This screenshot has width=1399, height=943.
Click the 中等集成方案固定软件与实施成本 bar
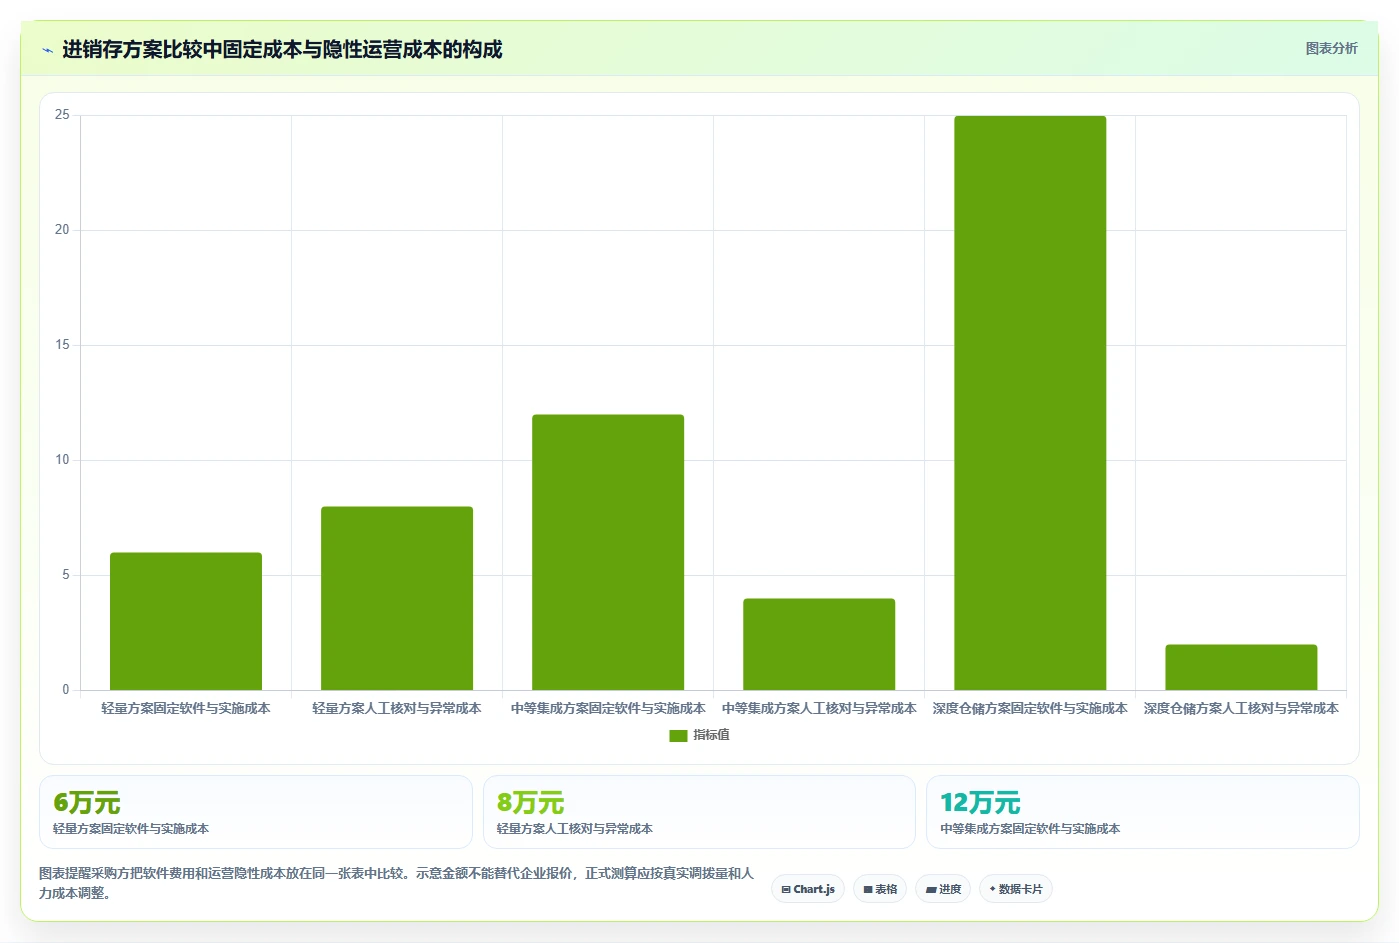[x=608, y=552]
